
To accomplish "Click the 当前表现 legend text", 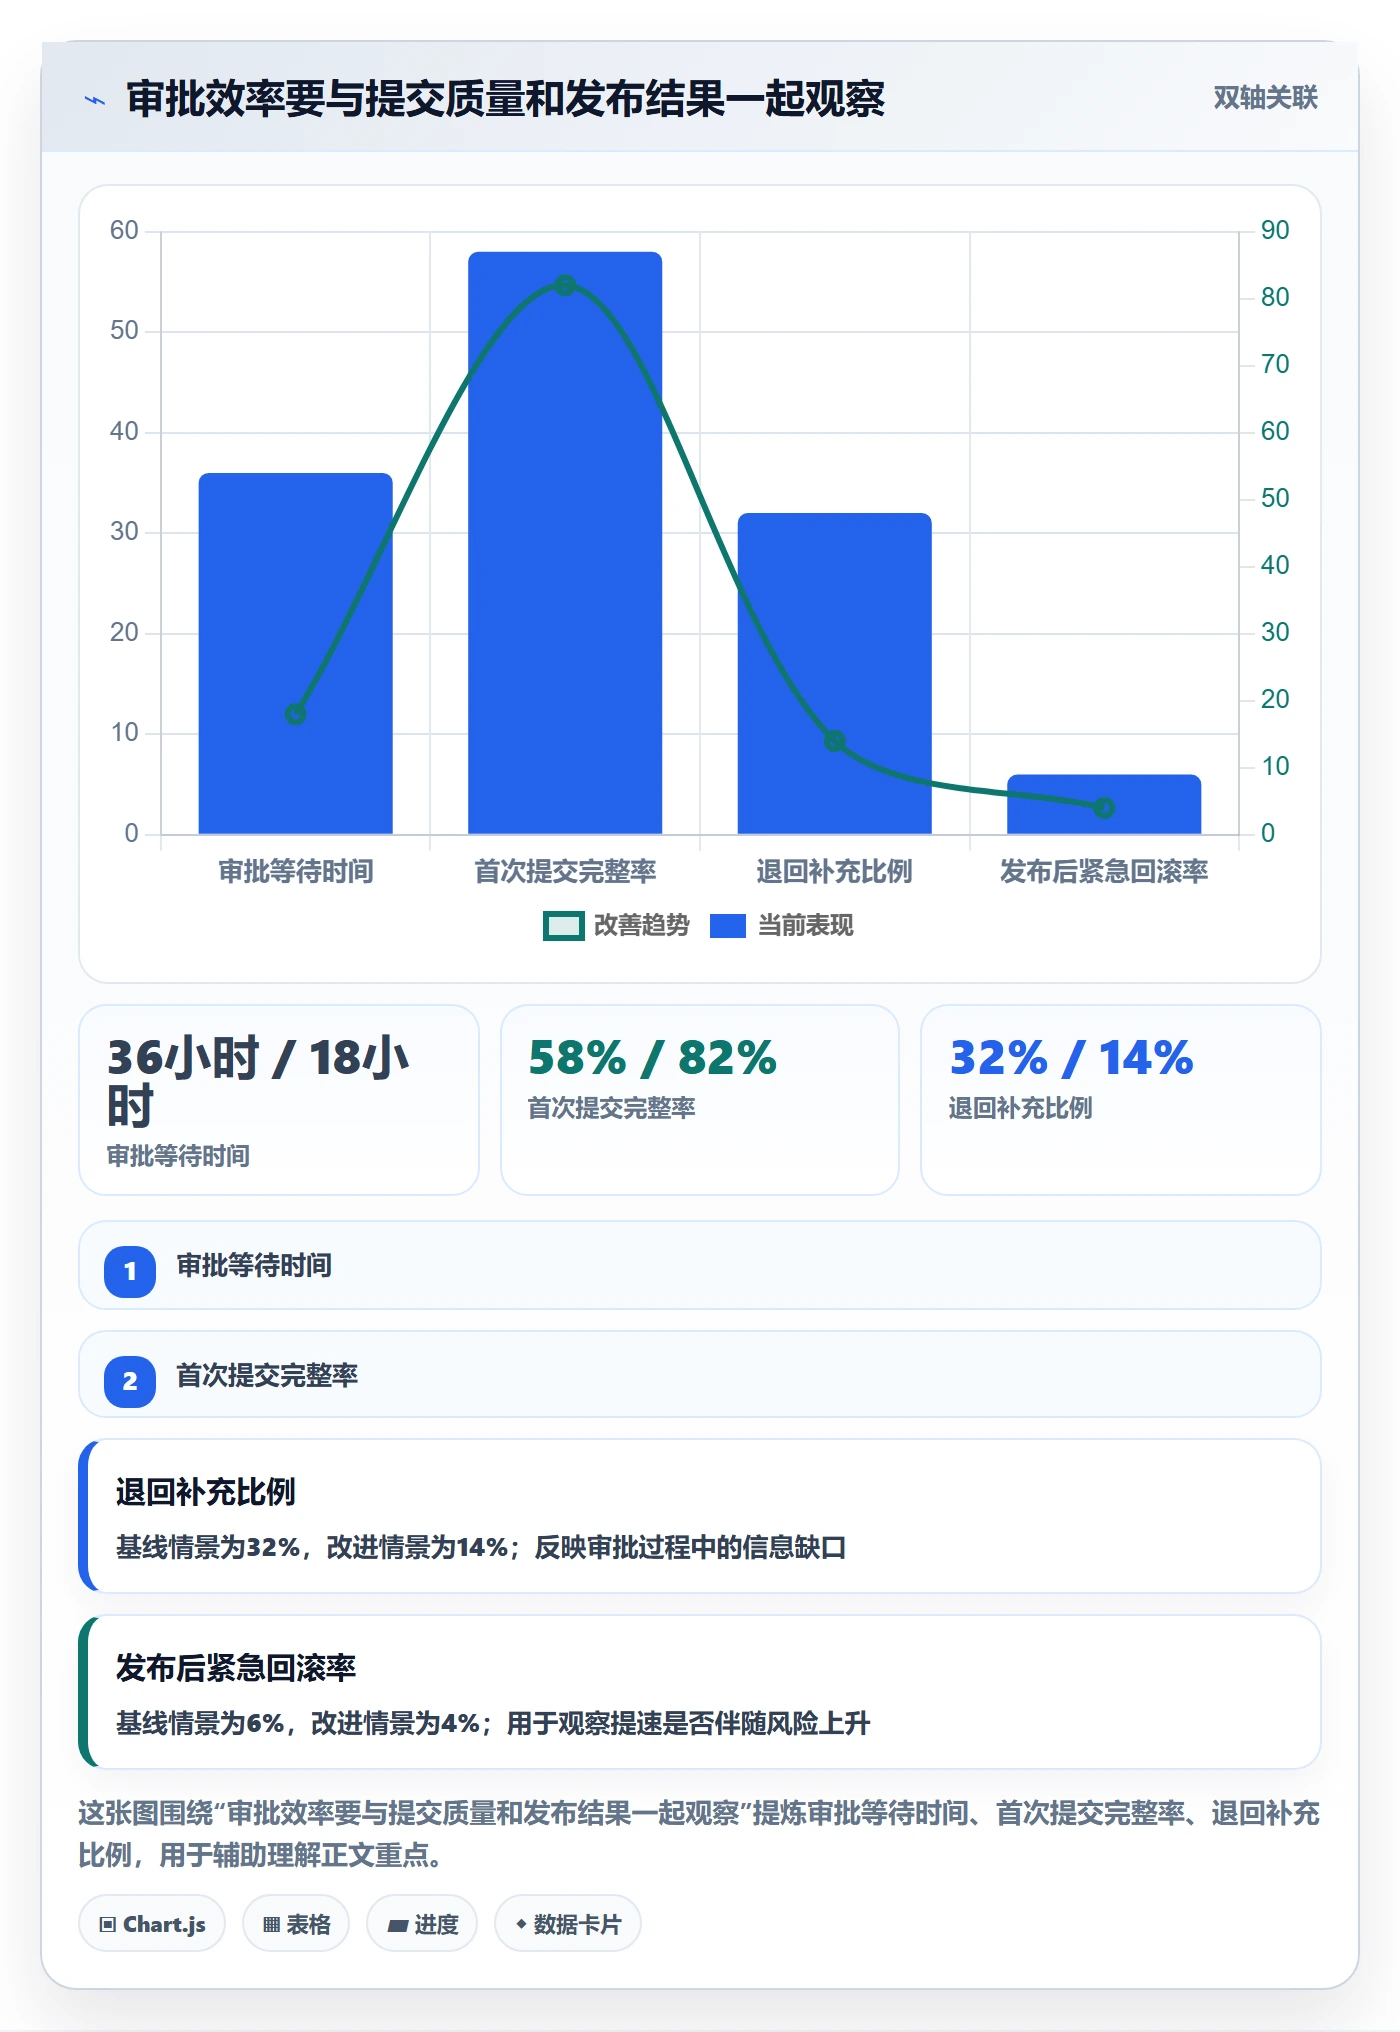I will [806, 926].
